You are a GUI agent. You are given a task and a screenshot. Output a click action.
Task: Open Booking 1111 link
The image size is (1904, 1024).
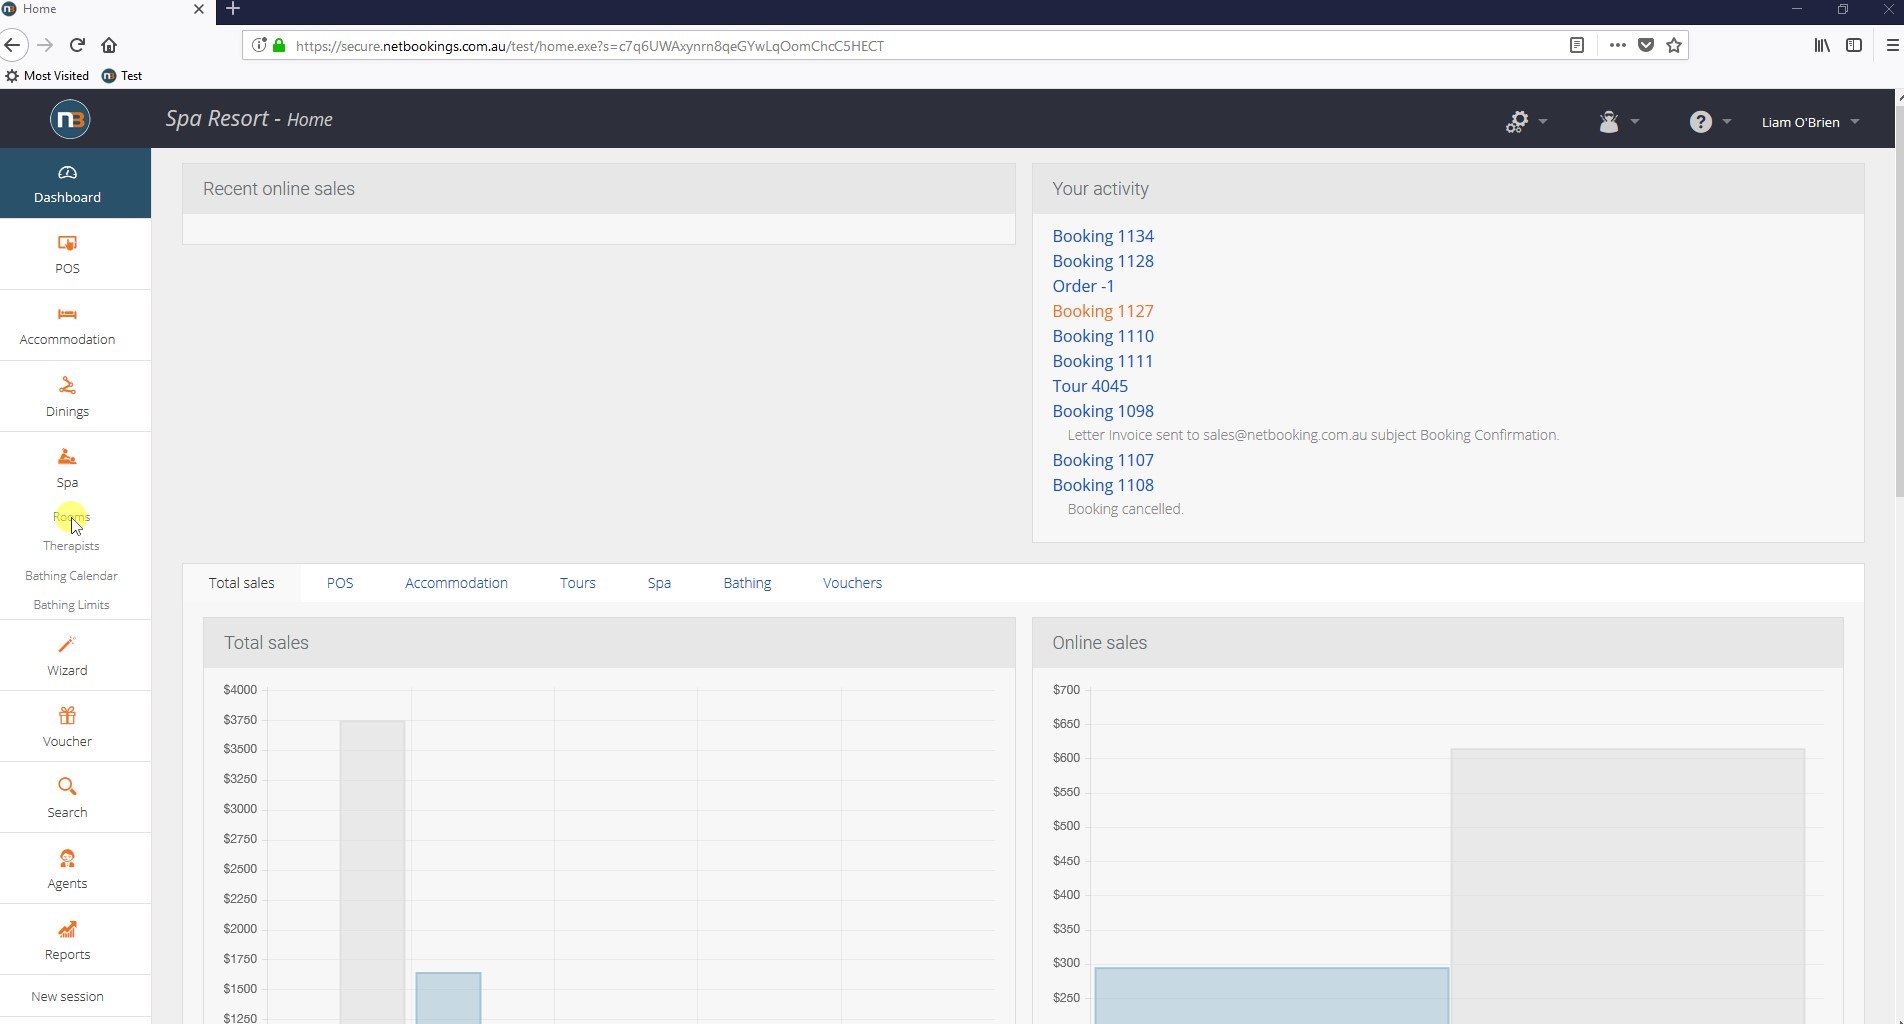[x=1102, y=361]
